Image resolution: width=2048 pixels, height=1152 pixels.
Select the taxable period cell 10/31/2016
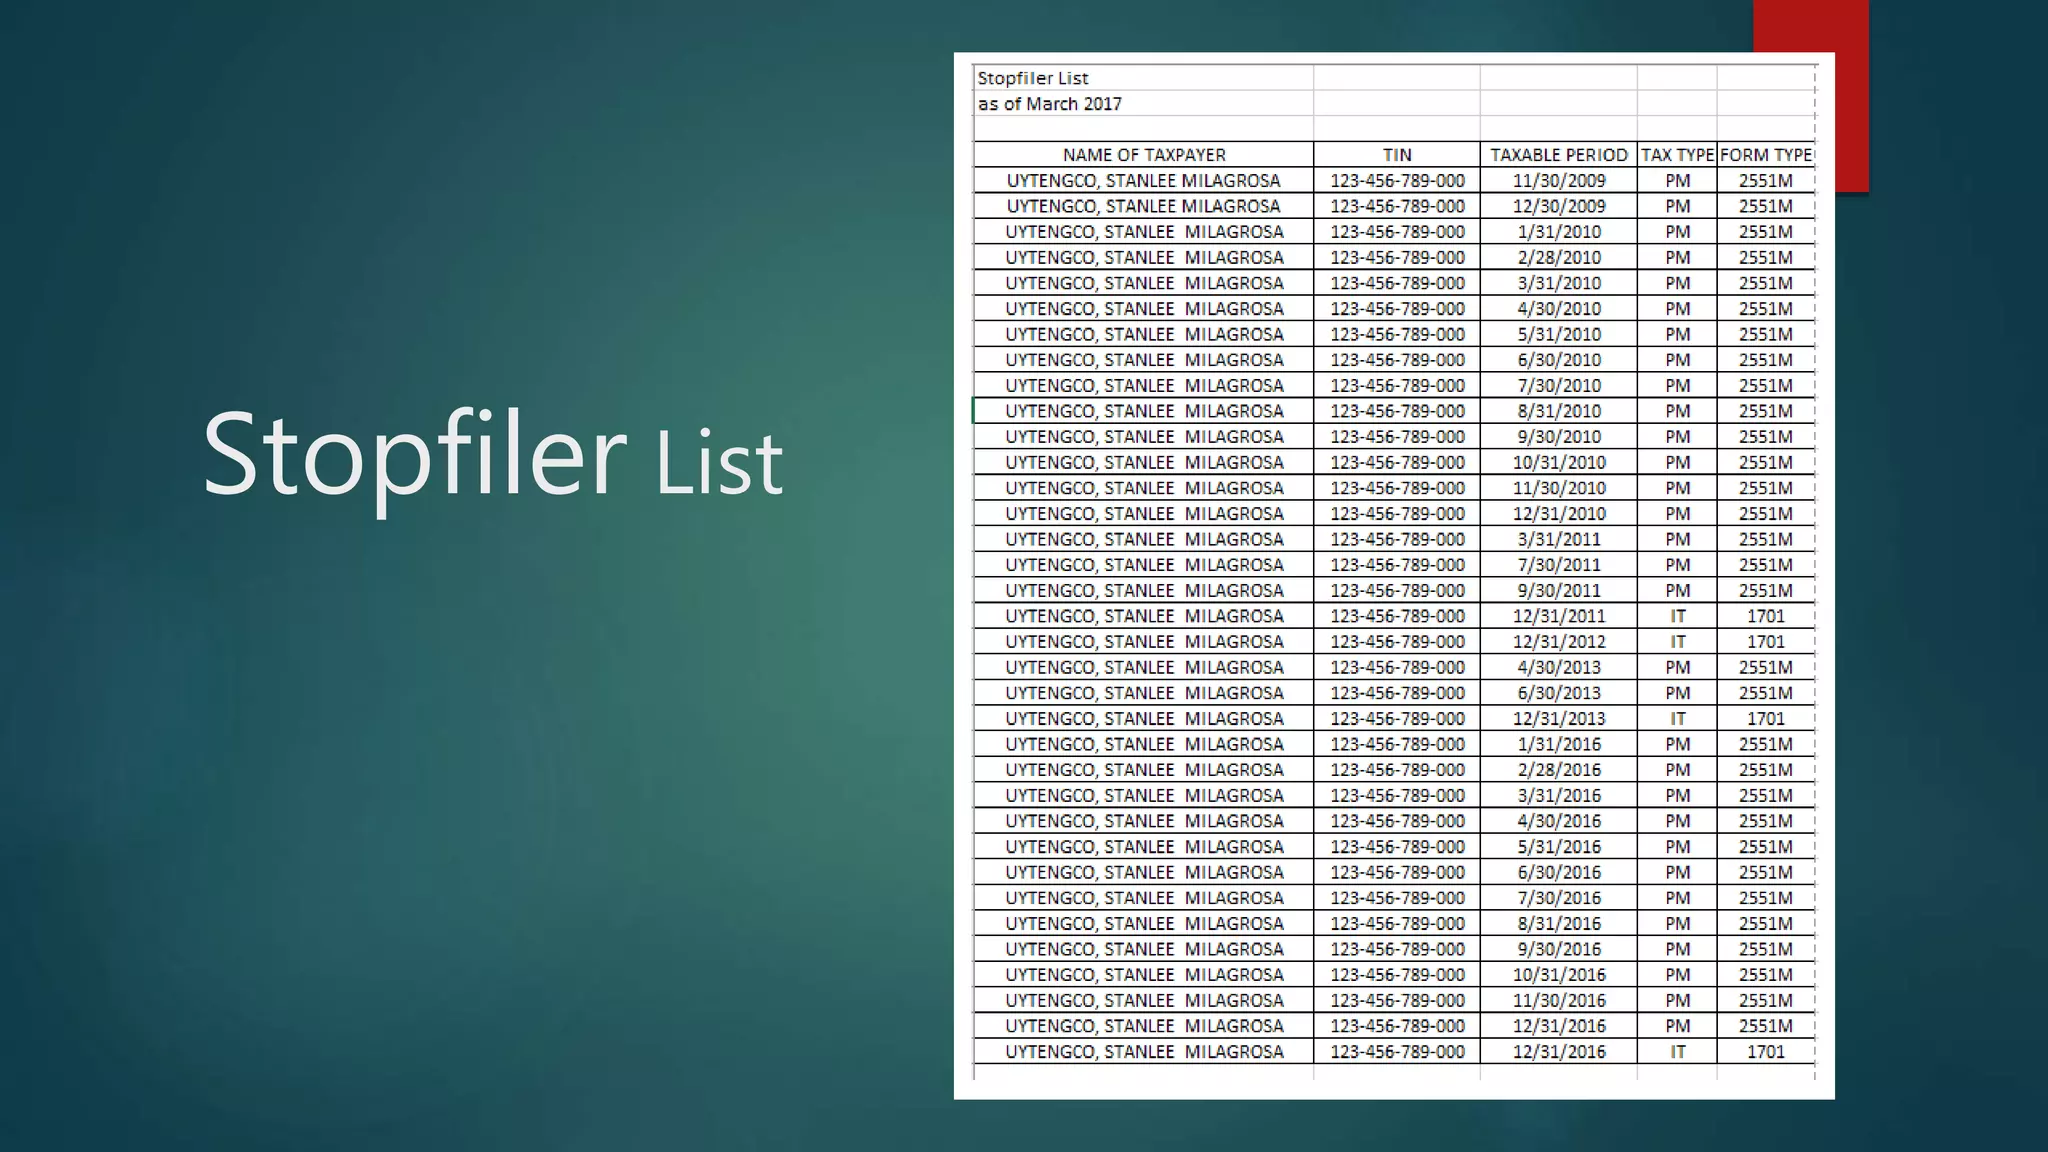point(1558,975)
